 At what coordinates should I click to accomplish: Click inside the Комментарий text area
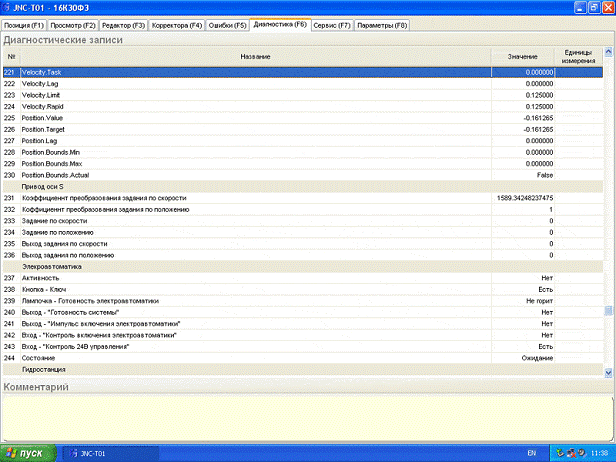(300, 415)
